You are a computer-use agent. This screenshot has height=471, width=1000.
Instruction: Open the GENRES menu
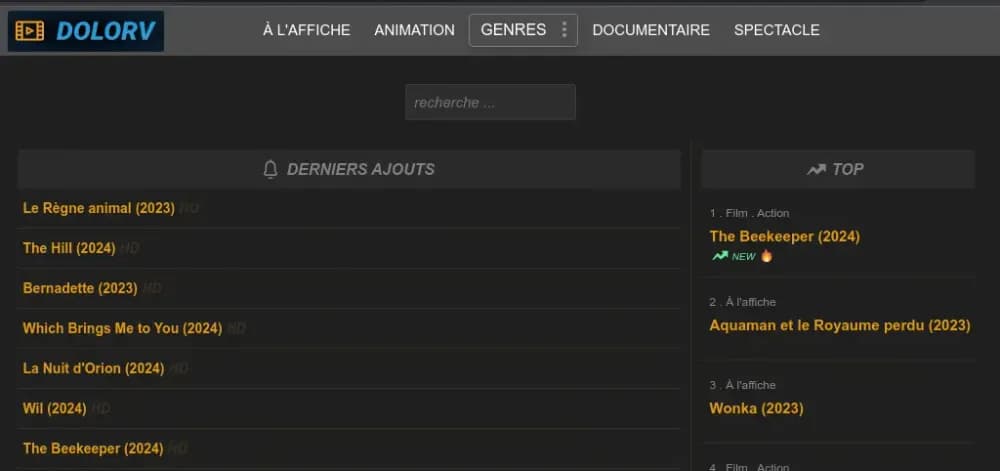[x=513, y=30]
